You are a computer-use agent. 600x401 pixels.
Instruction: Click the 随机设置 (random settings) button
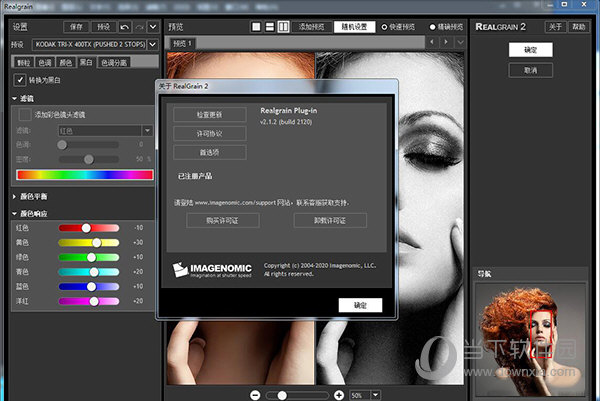pos(354,27)
